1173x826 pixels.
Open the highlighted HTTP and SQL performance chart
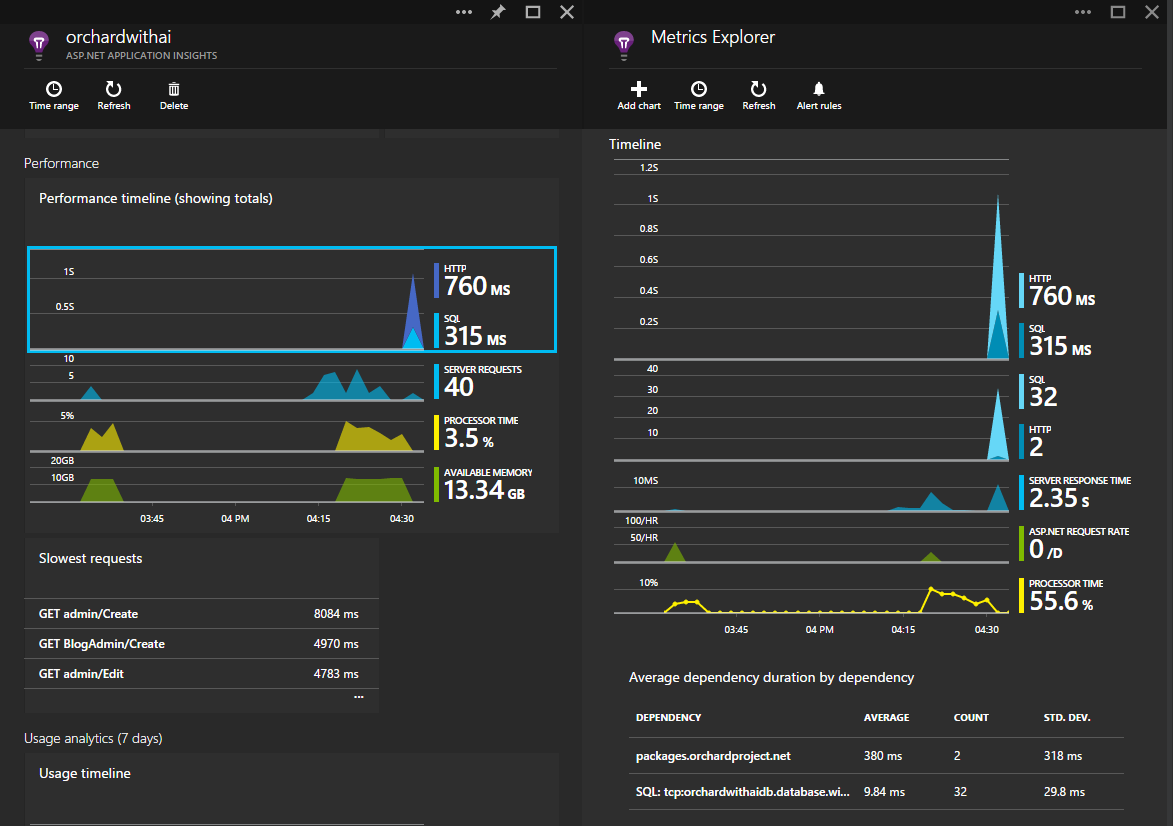point(292,299)
